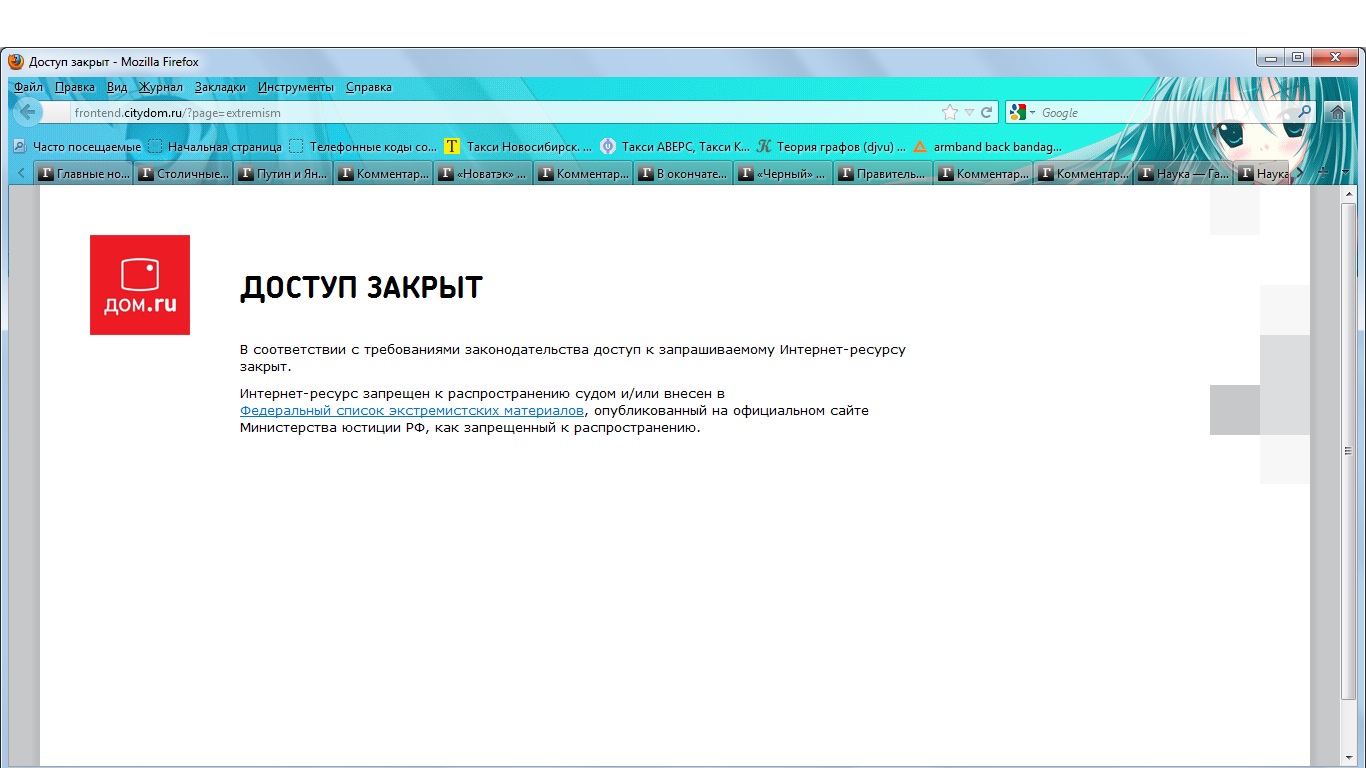Switch to the Главные но... tab
1366x768 pixels.
[83, 173]
